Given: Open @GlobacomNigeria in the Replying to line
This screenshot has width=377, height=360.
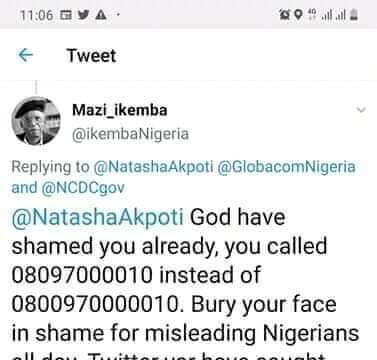Looking at the screenshot, I should tap(286, 167).
